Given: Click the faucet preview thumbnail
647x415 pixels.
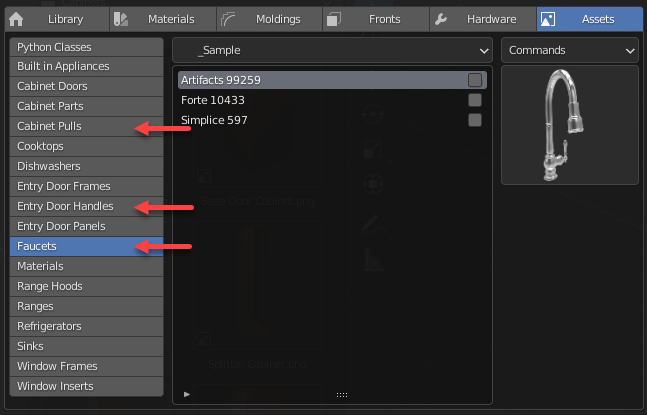Looking at the screenshot, I should 569,126.
